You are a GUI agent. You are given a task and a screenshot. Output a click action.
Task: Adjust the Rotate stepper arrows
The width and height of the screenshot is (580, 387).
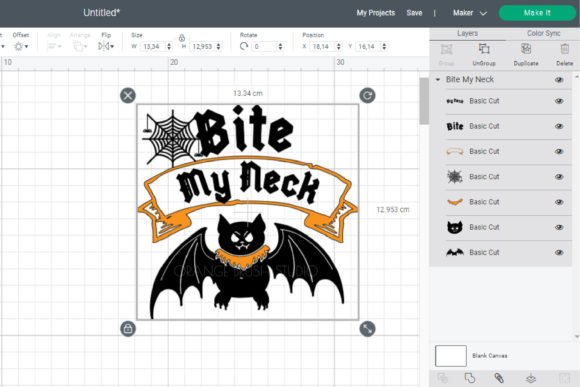click(280, 47)
